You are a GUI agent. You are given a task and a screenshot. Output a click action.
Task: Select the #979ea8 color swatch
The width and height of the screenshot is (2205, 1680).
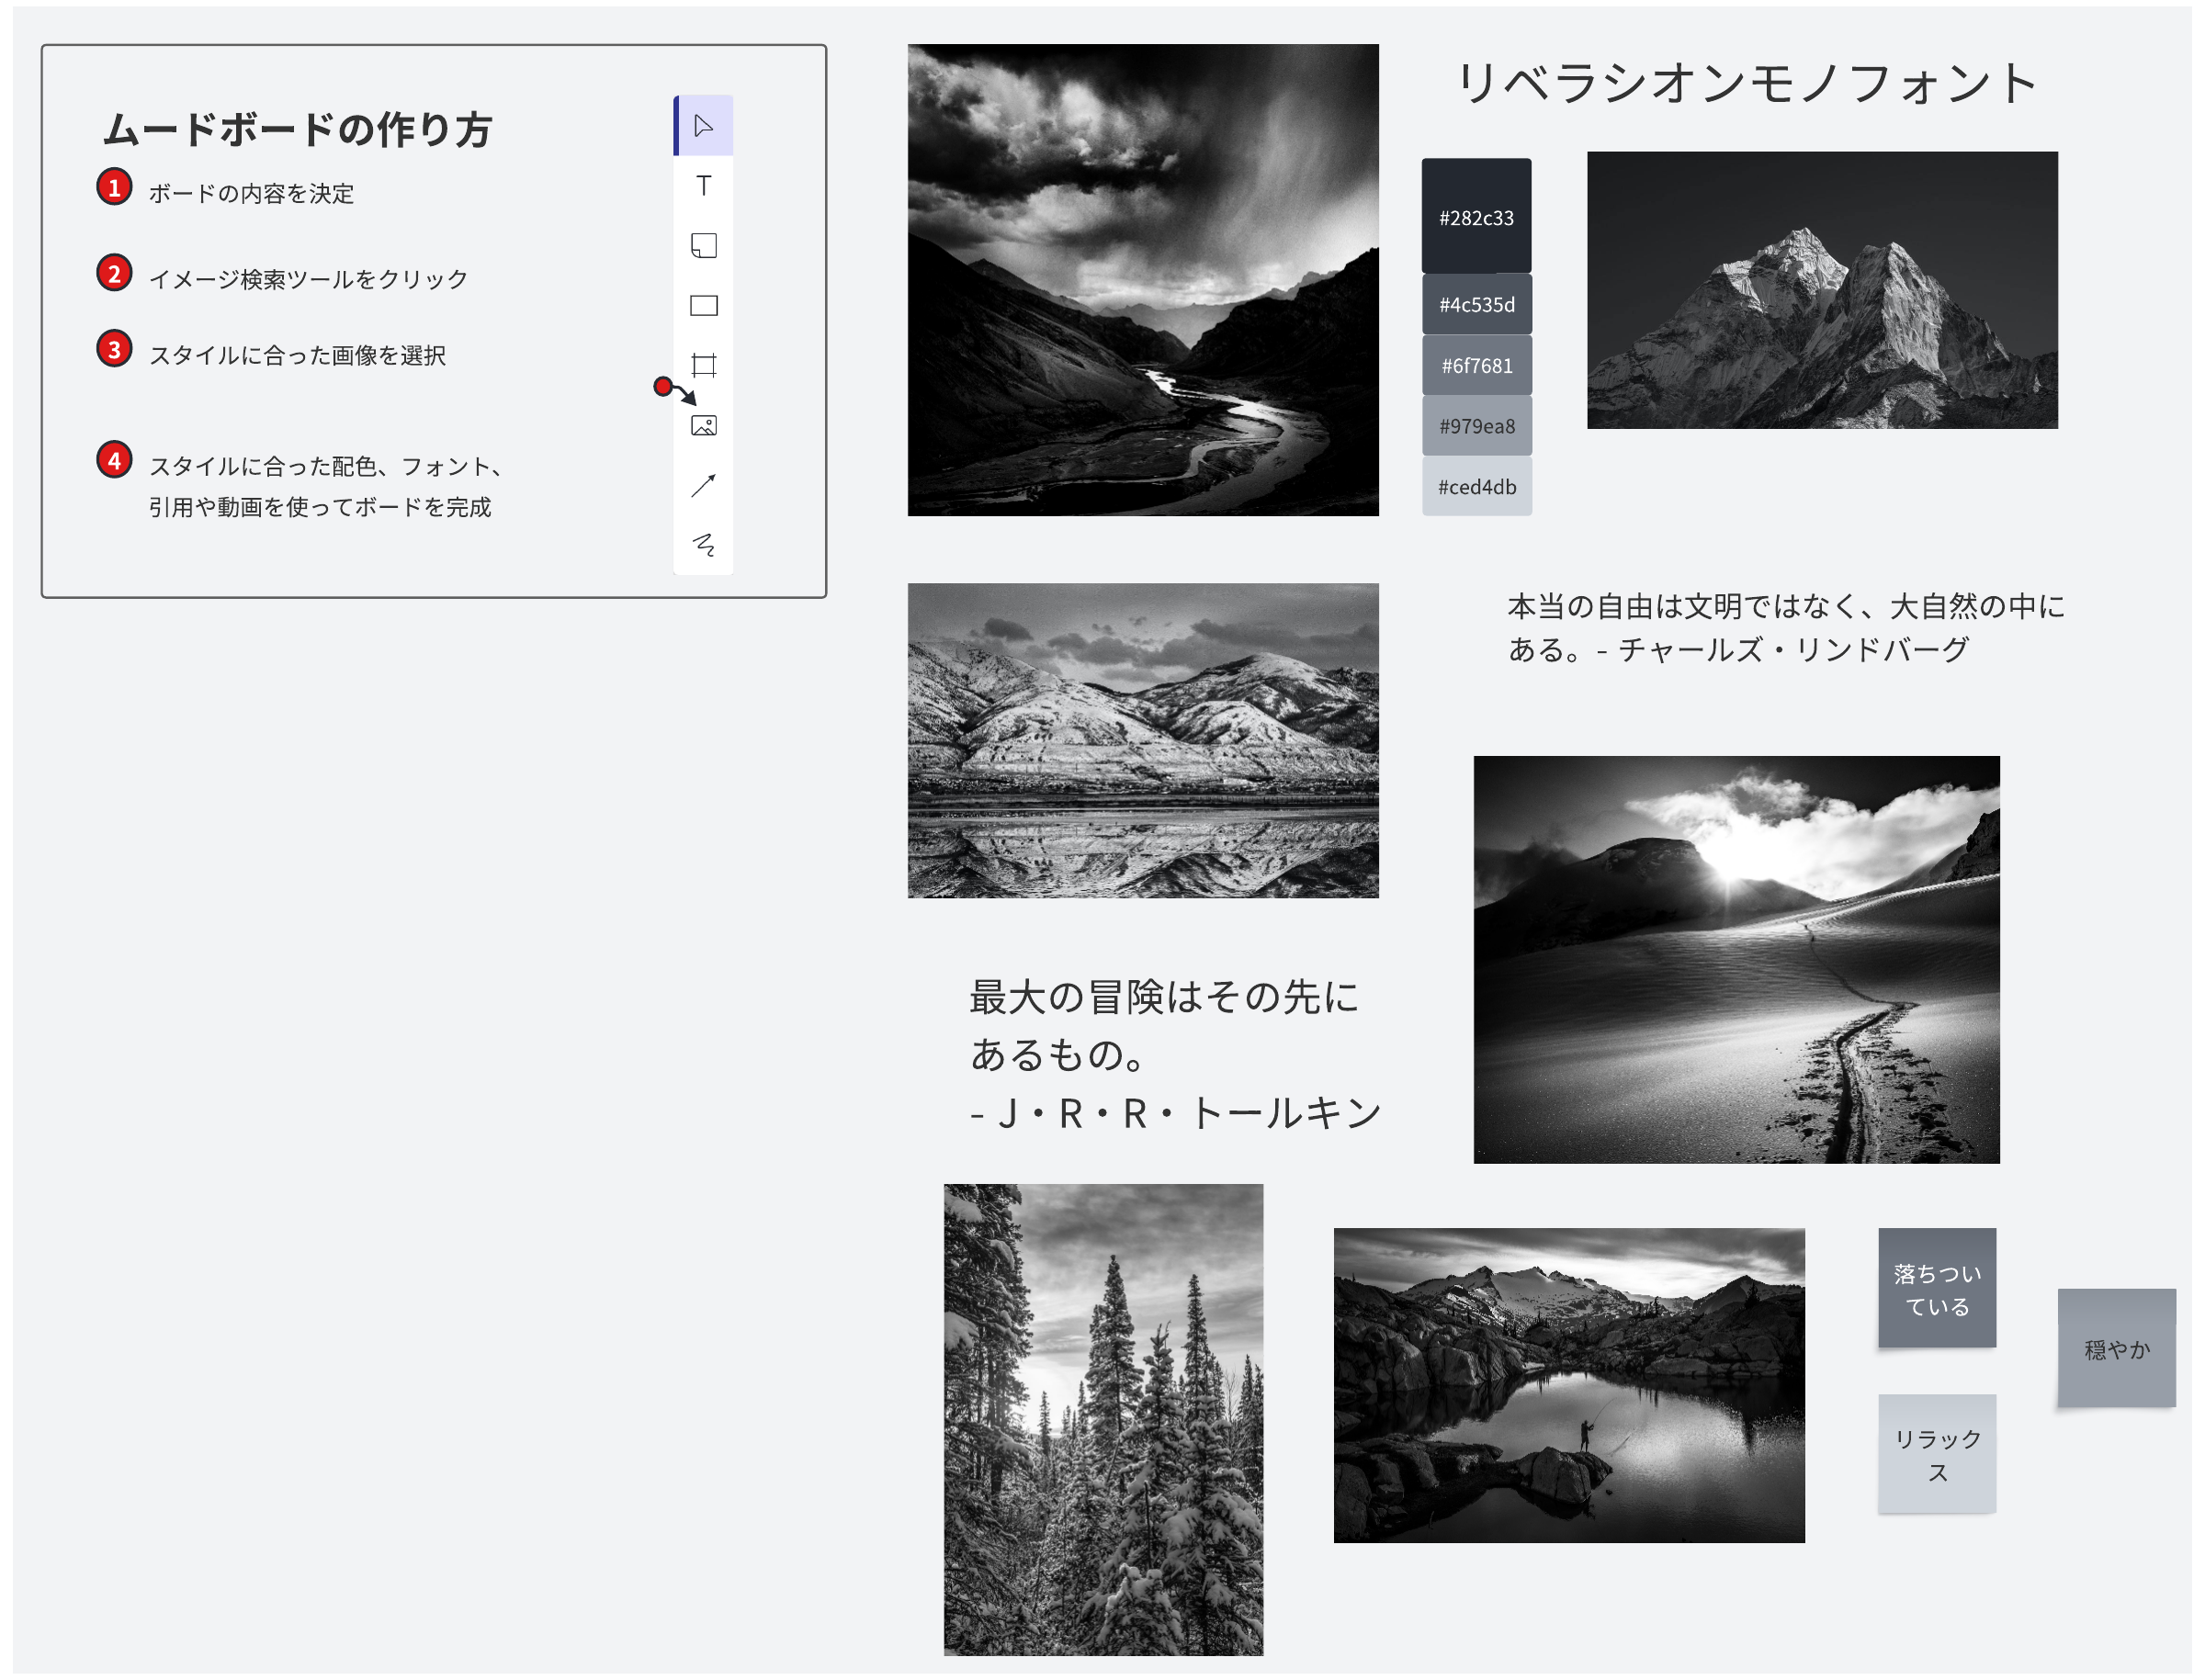pos(1476,427)
